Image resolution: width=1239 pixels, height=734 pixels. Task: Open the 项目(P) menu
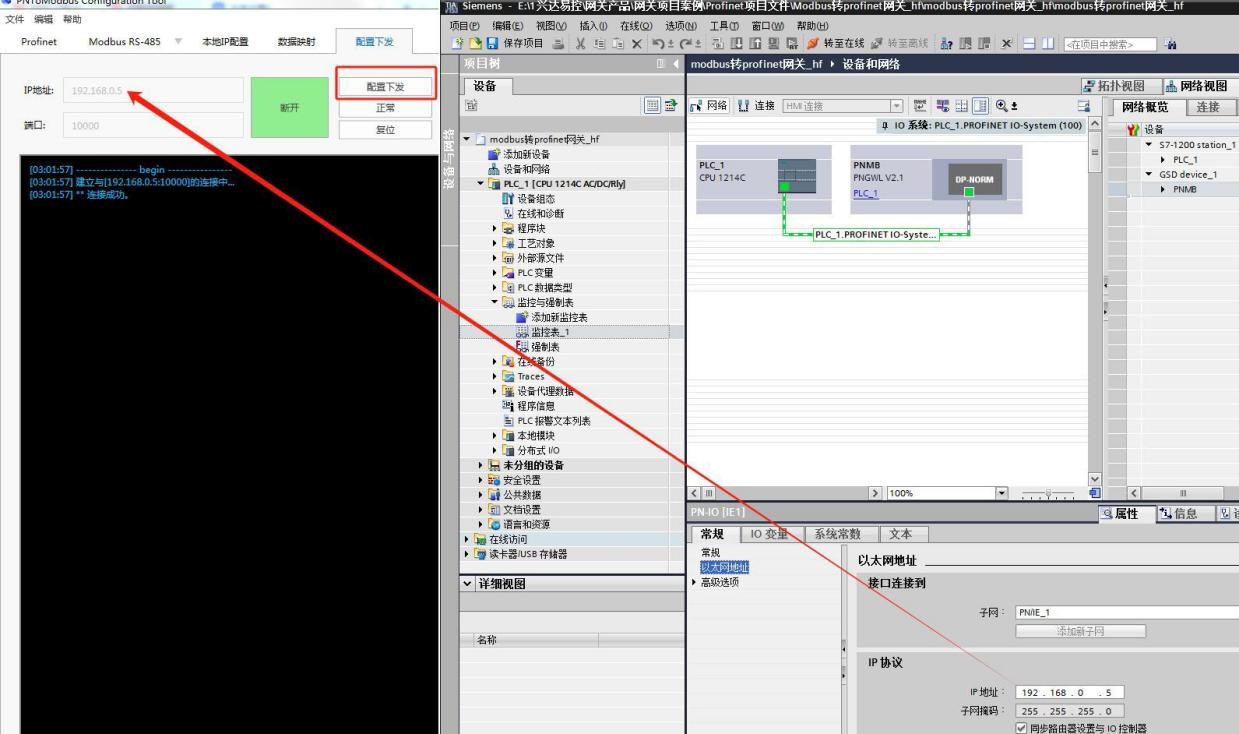pos(466,24)
